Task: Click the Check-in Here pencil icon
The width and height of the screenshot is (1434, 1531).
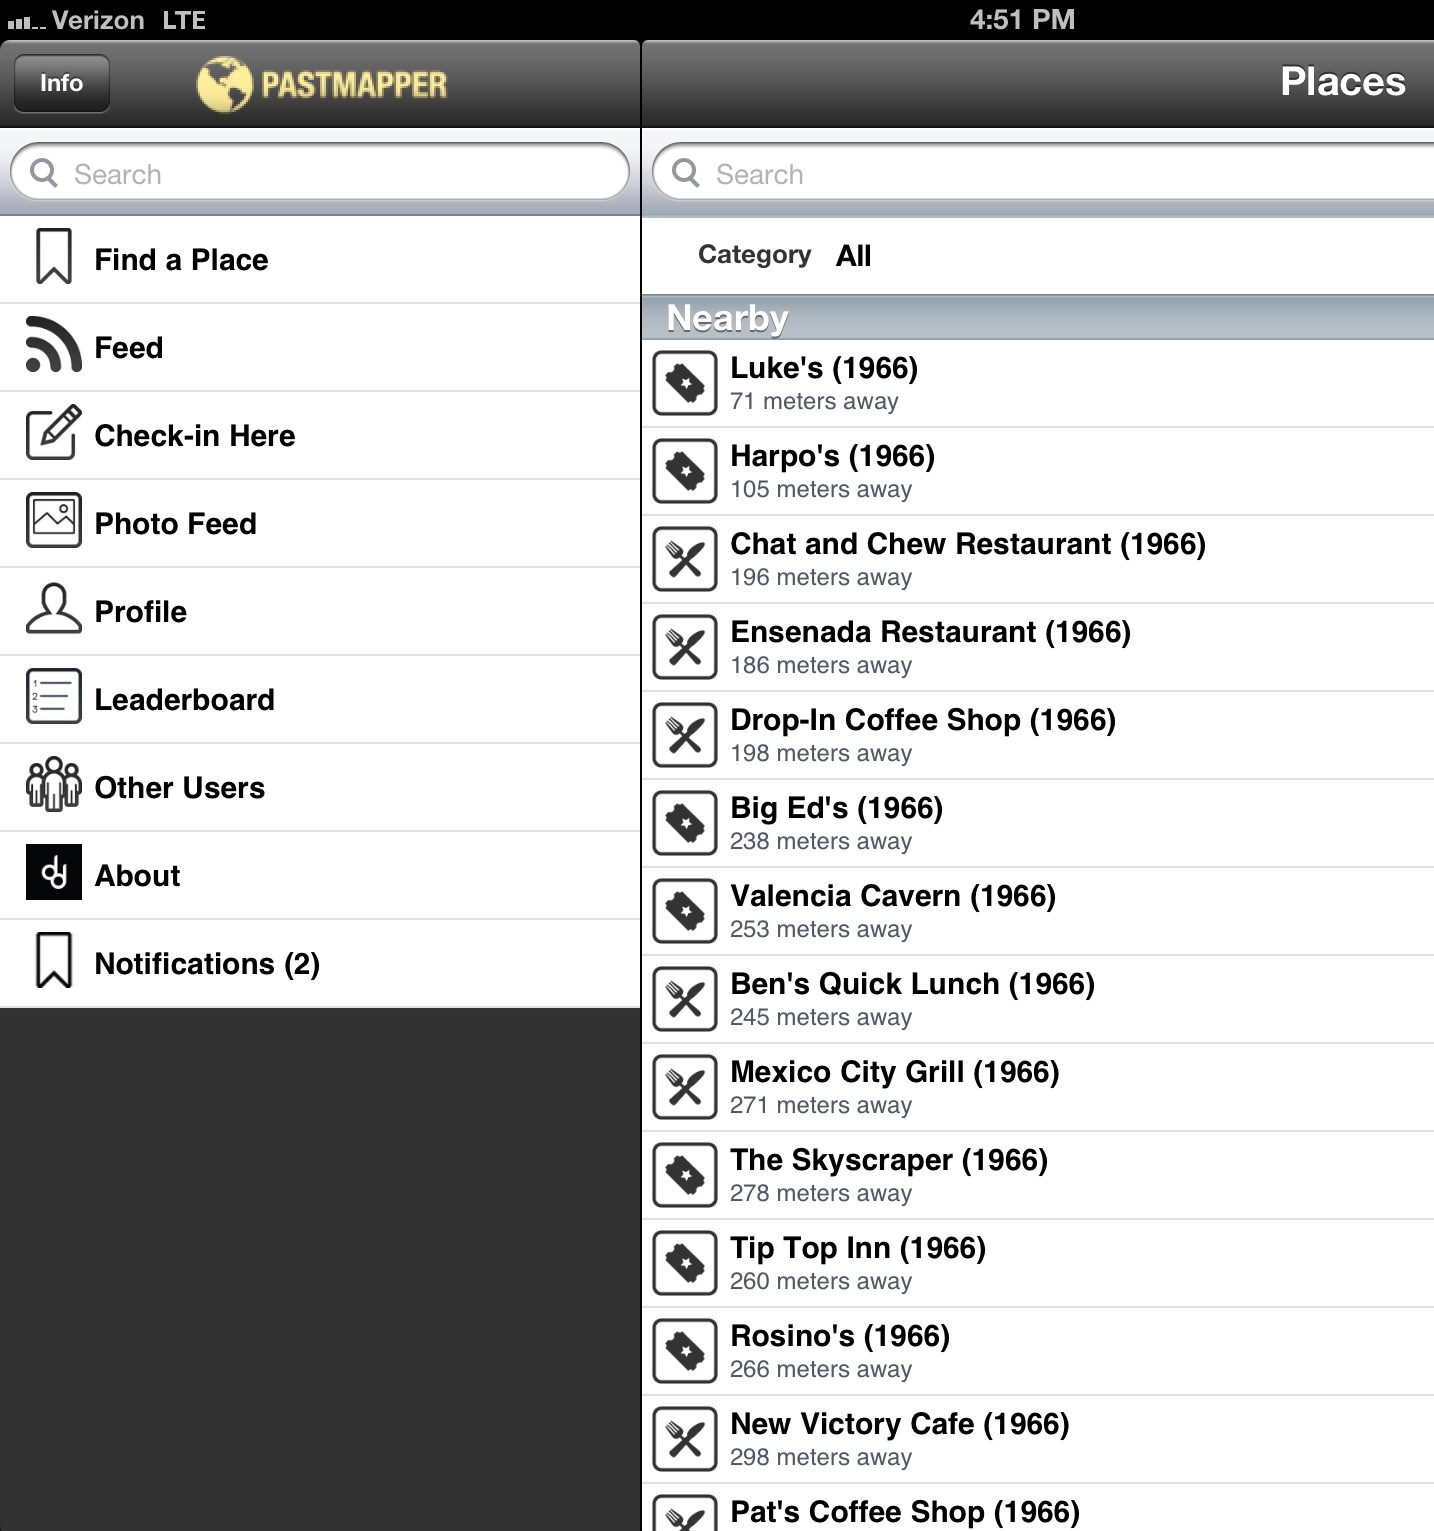Action: 53,433
